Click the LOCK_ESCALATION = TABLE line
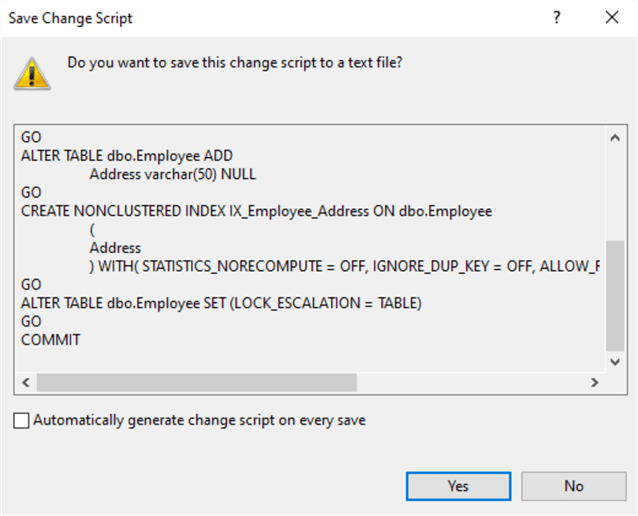The image size is (638, 516). tap(221, 303)
